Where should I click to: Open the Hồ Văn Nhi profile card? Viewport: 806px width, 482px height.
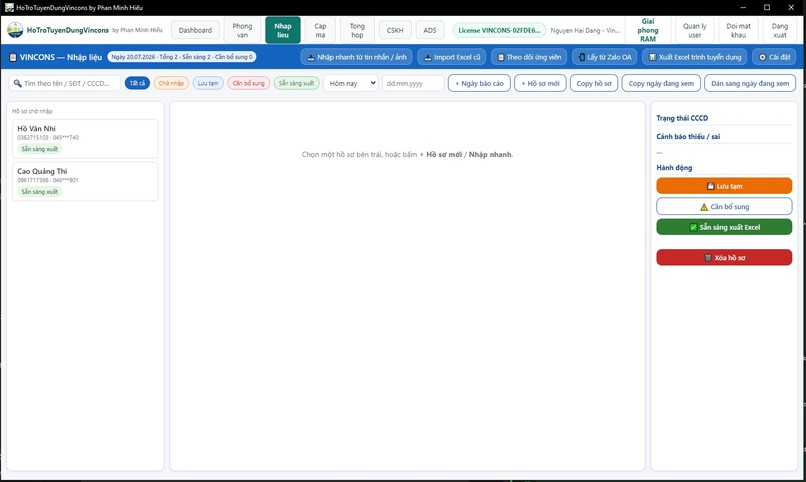pos(85,139)
